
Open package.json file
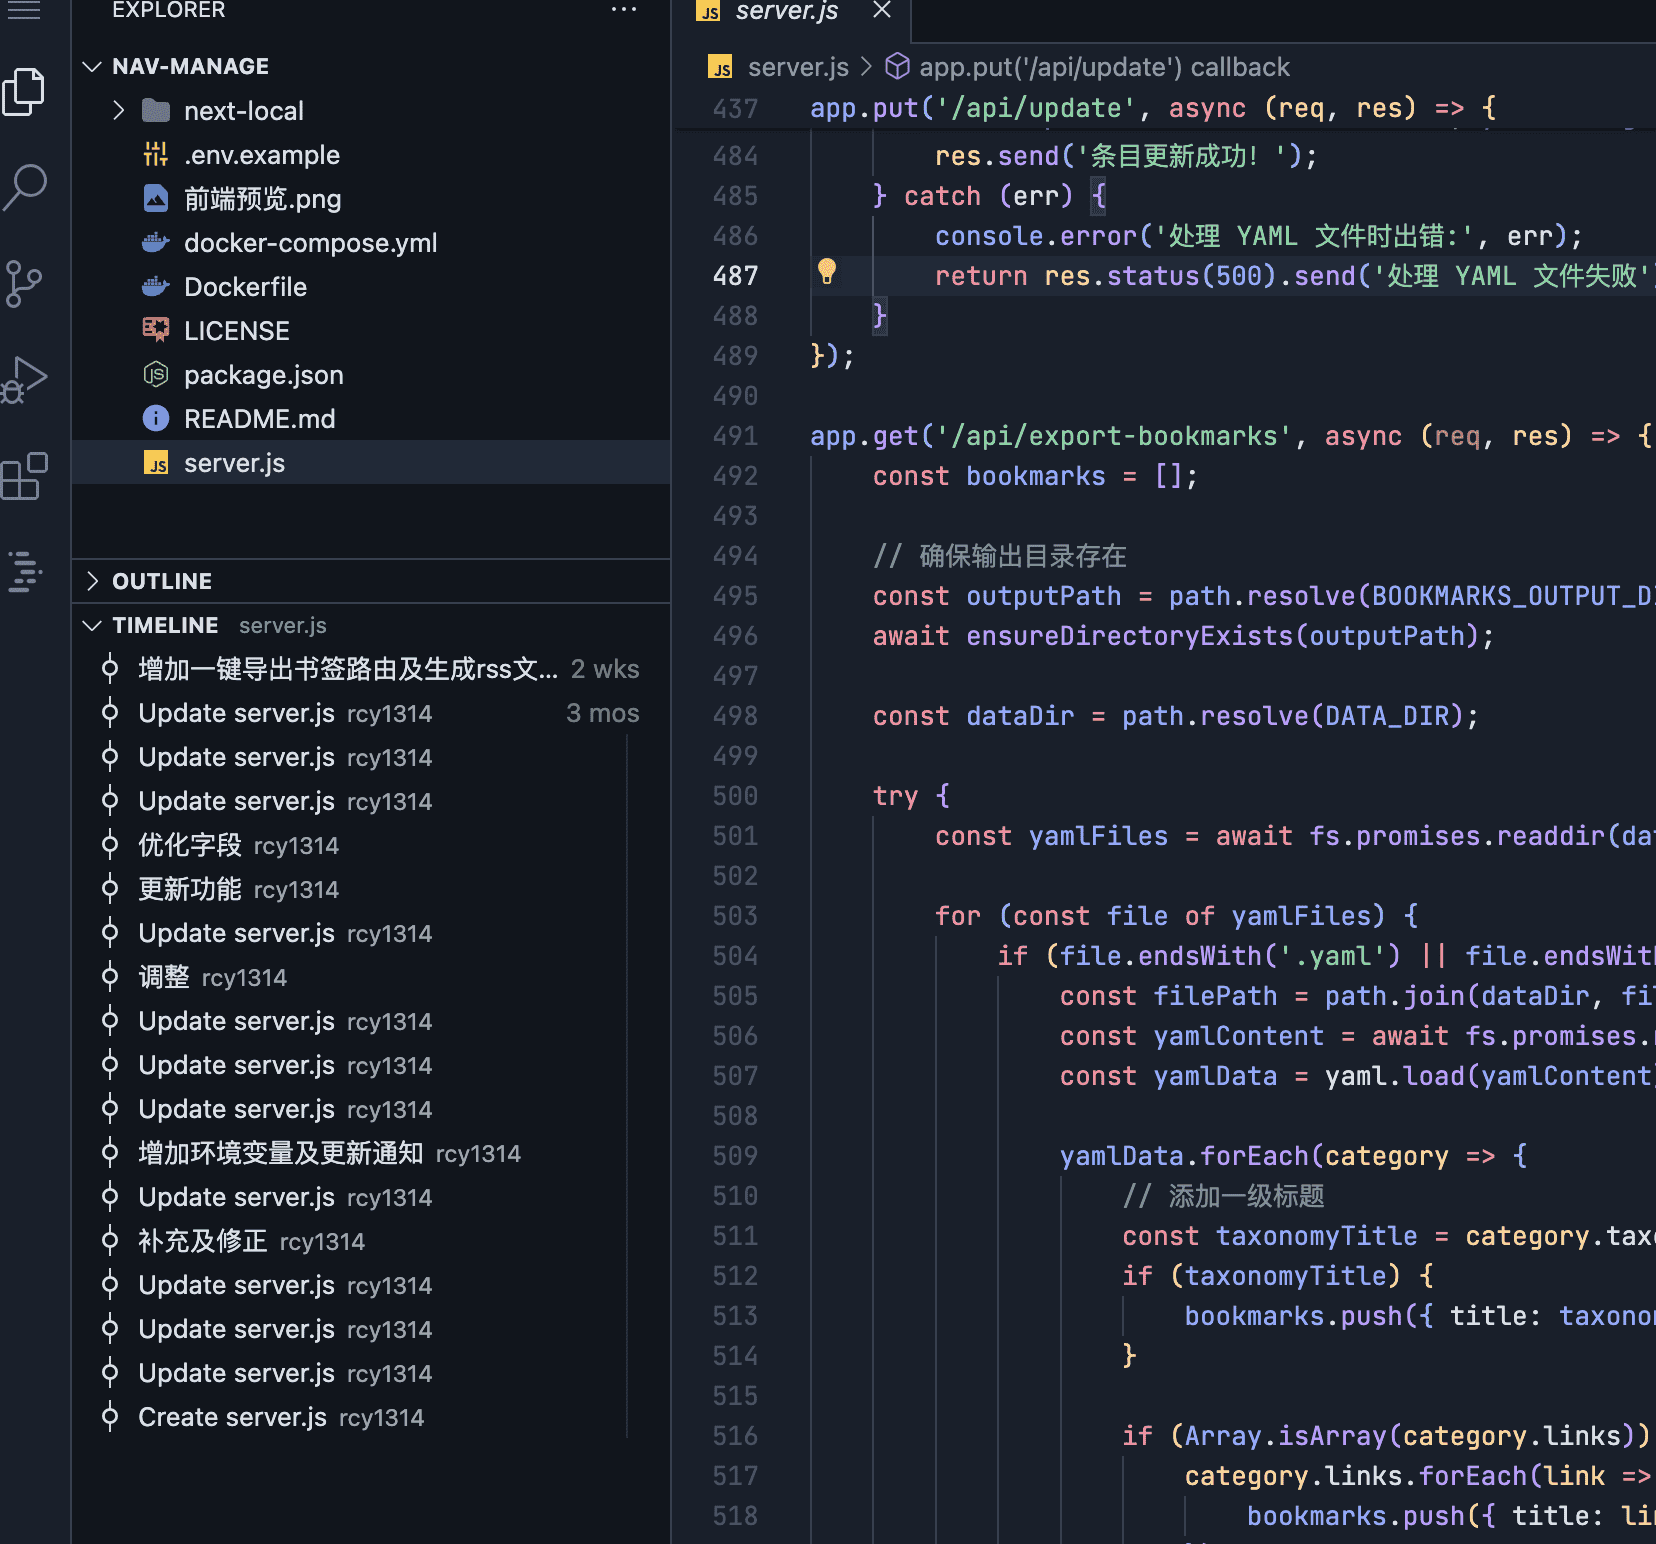pyautogui.click(x=371, y=374)
